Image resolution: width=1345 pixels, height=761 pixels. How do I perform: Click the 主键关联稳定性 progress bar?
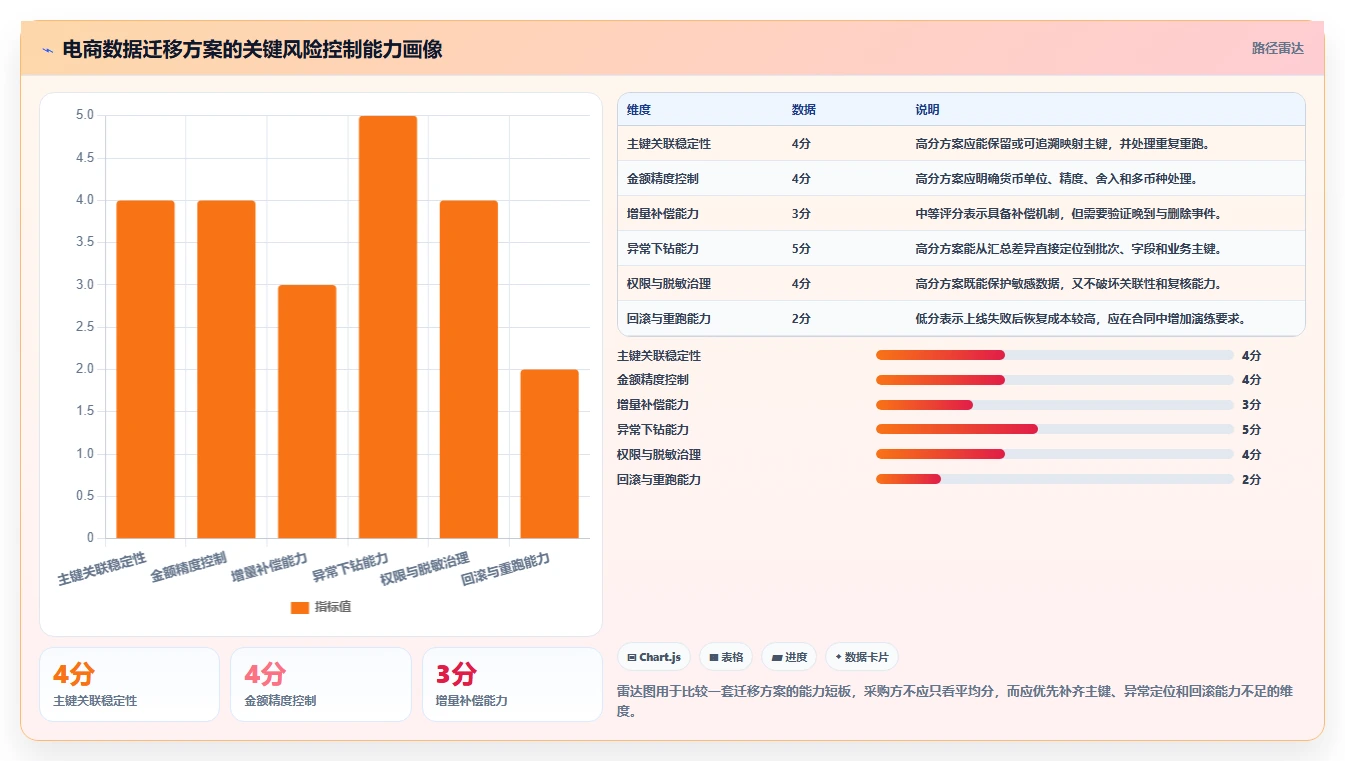point(1054,355)
